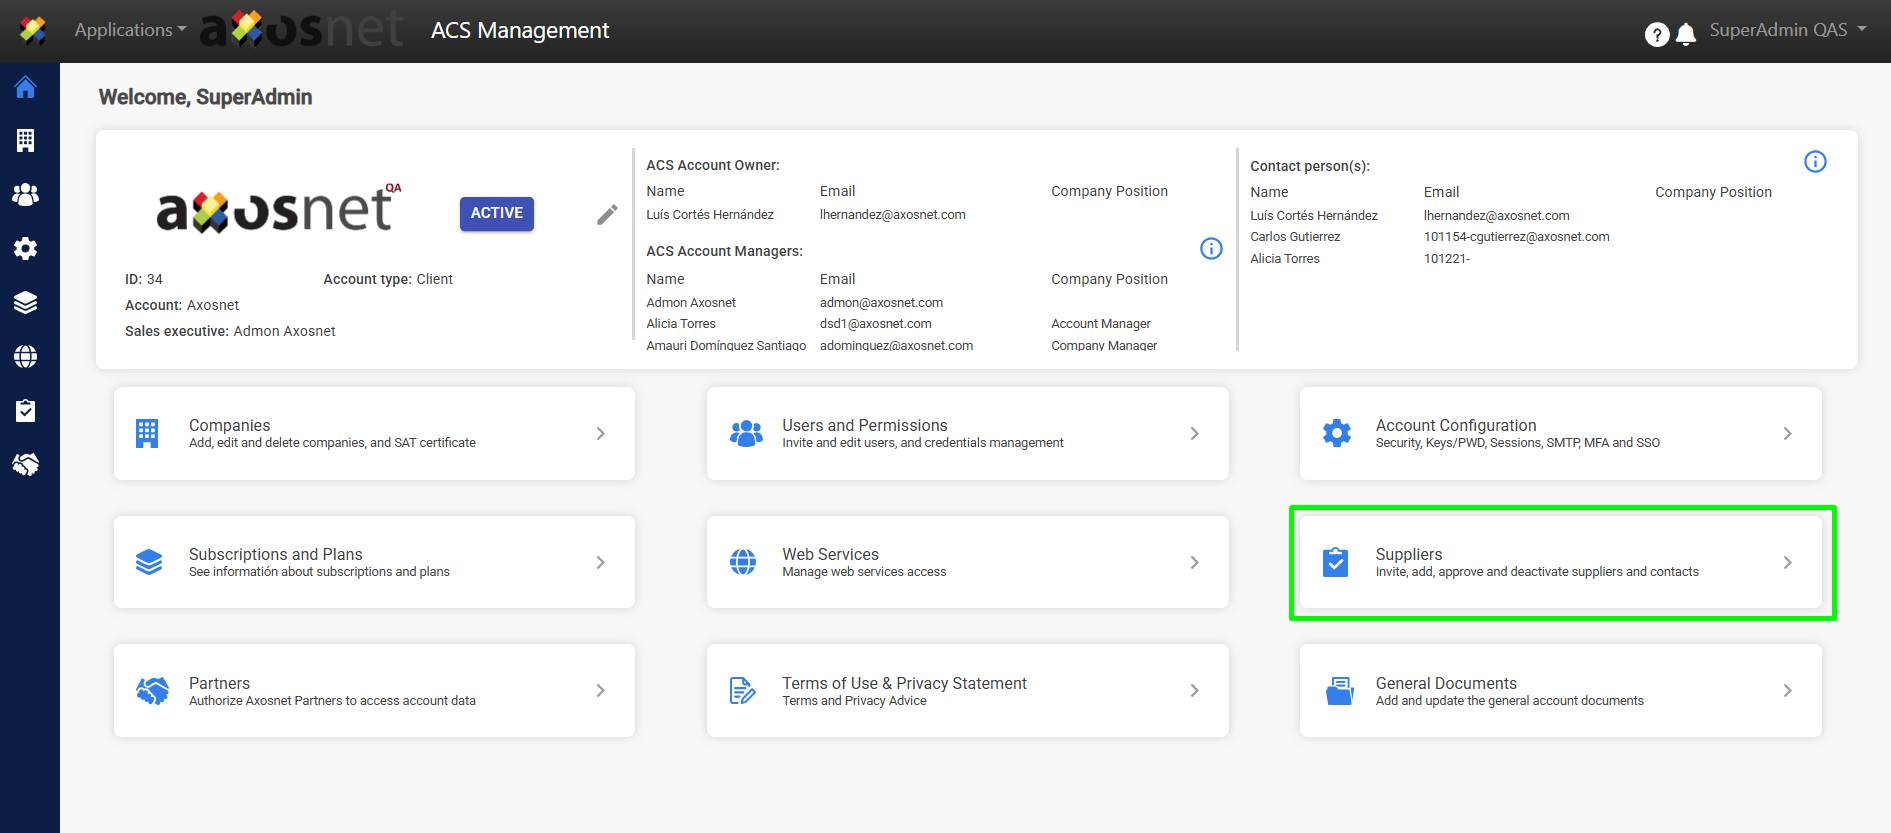Screen dimensions: 1891x833
Task: Select email dsd1@axosnet.com in managers list
Action: point(875,324)
